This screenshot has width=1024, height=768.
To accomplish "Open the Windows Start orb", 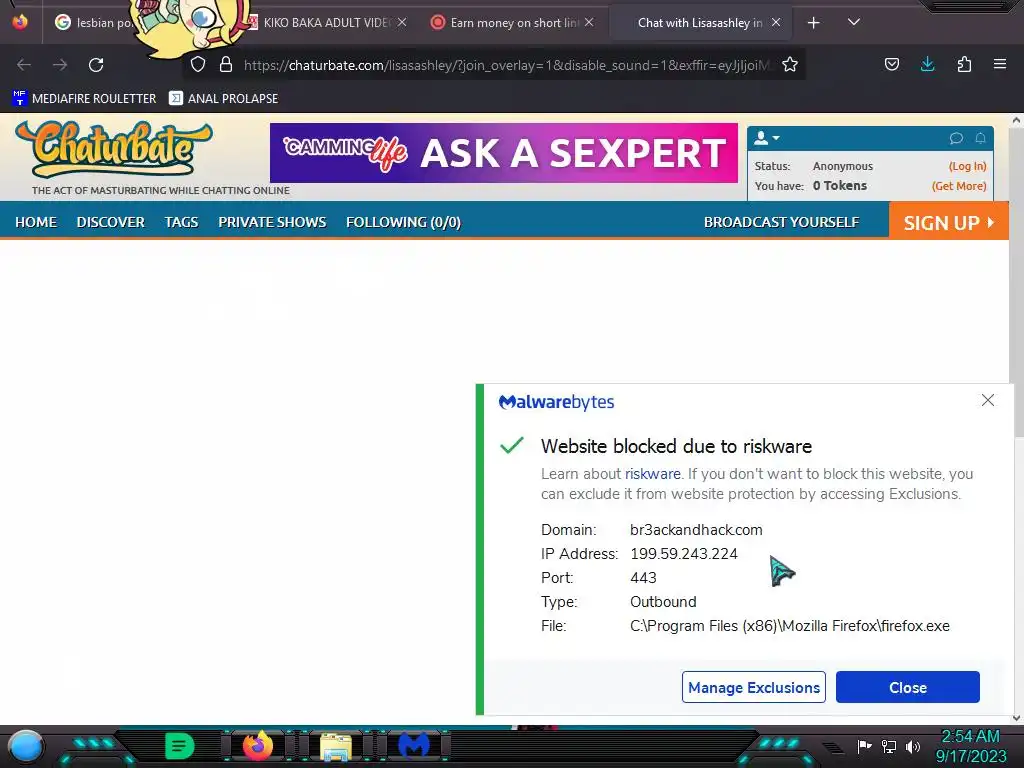I will pos(25,746).
